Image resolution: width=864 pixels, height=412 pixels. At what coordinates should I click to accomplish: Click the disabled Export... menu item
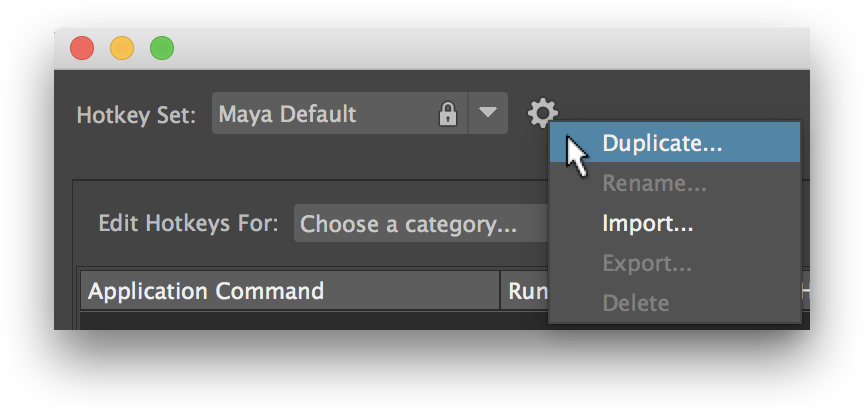point(646,263)
